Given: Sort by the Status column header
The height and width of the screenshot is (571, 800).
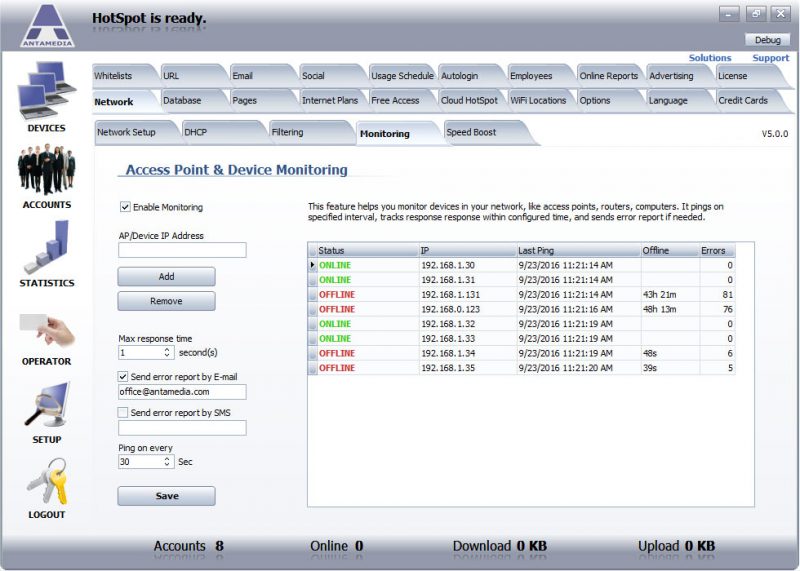Looking at the screenshot, I should coord(367,251).
